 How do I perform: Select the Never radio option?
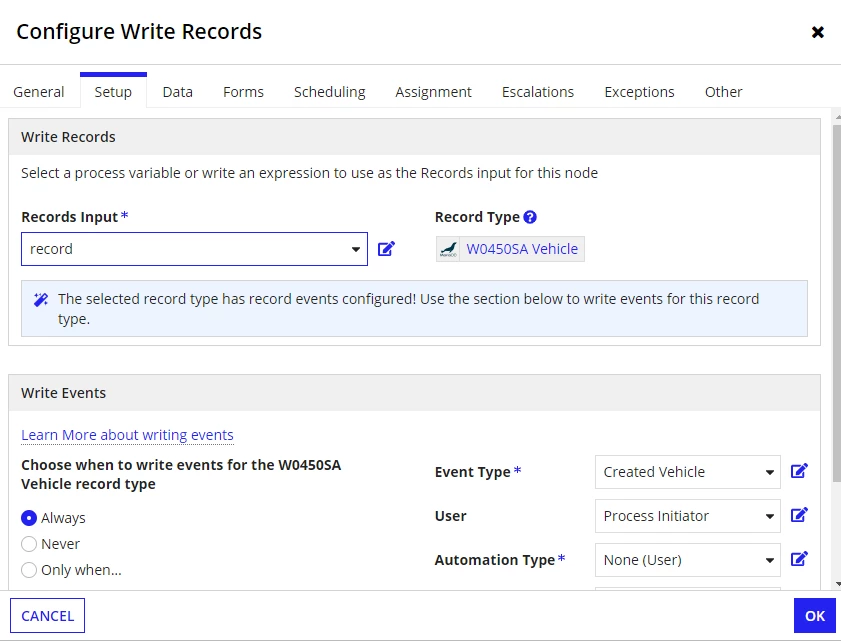click(x=29, y=544)
